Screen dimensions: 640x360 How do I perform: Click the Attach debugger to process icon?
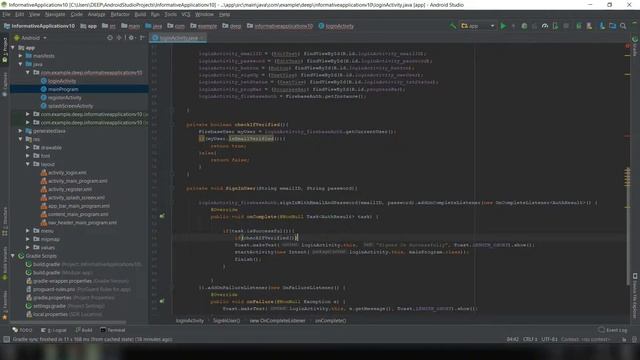pyautogui.click(x=555, y=26)
